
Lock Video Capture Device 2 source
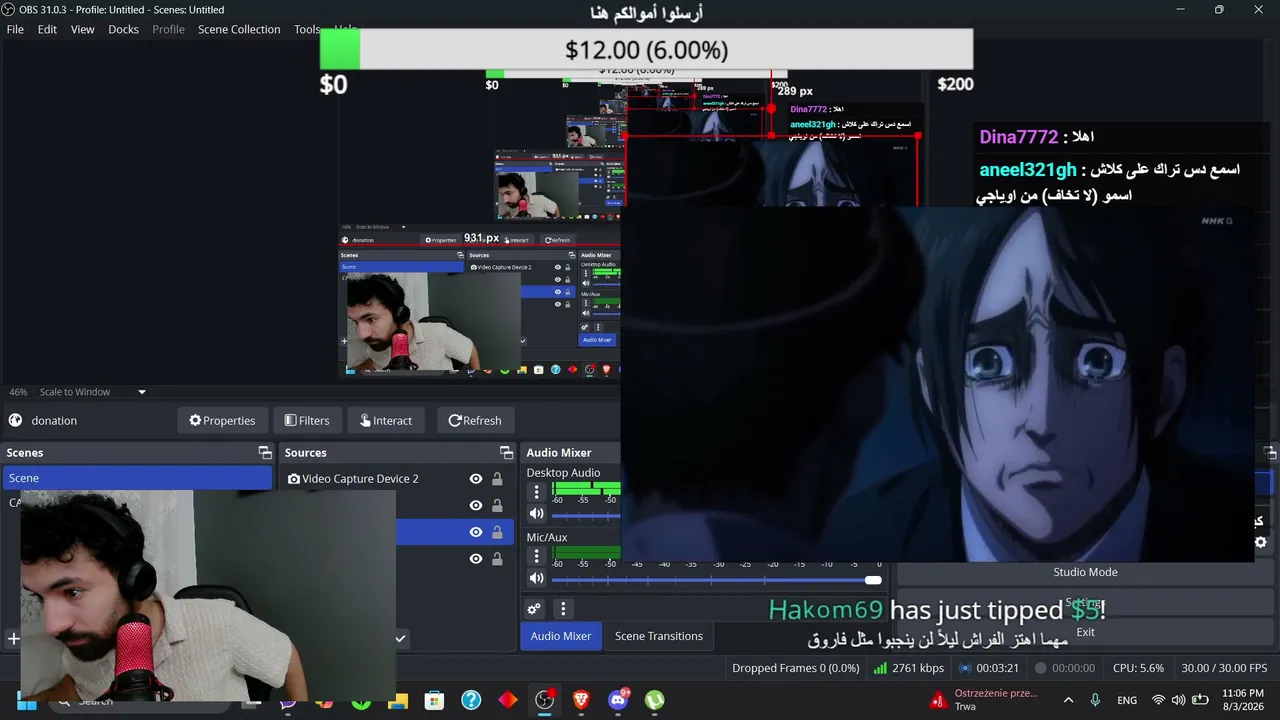tap(497, 479)
